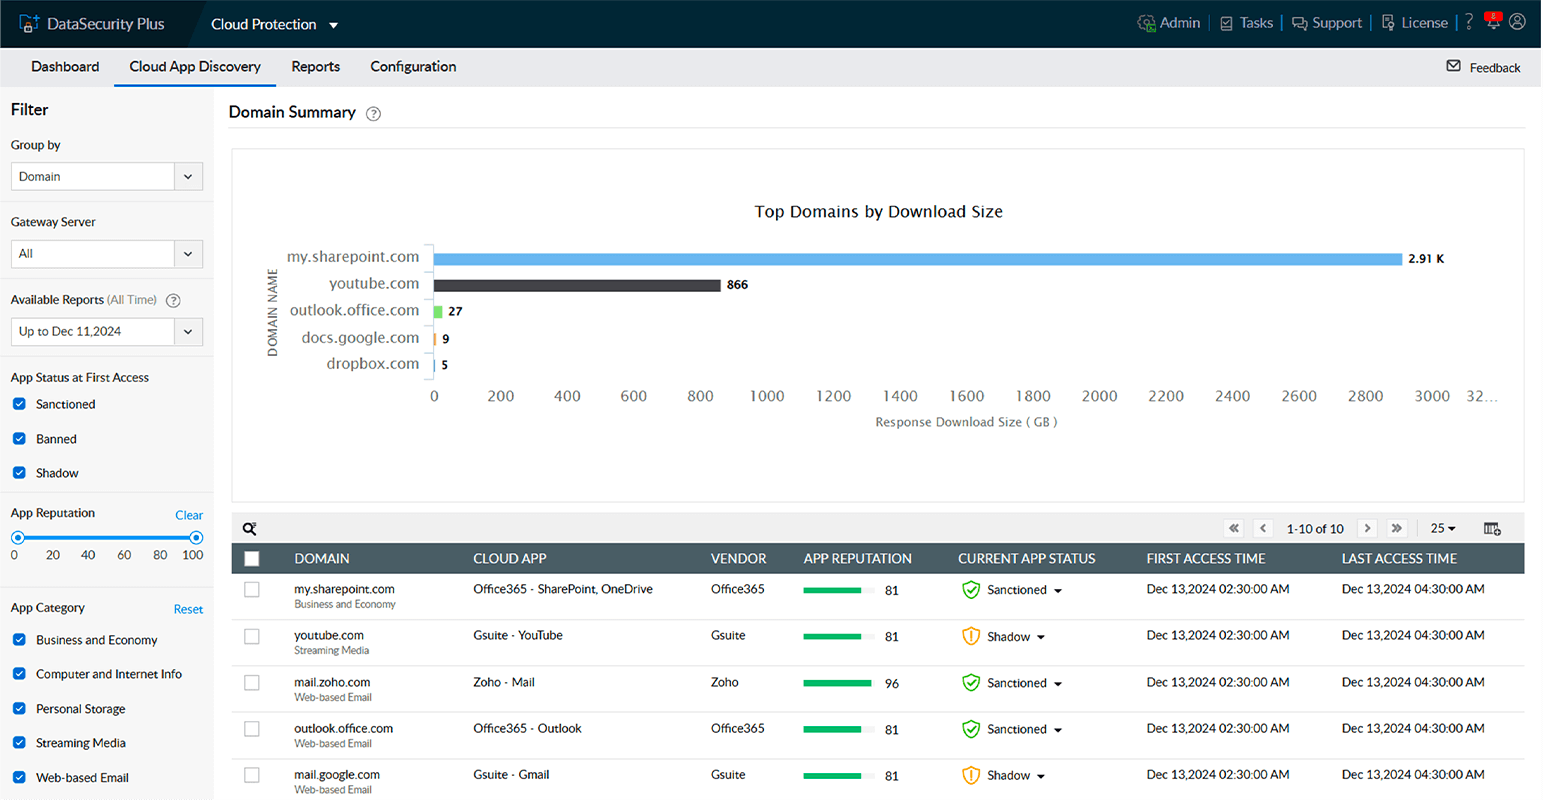Clear the App Reputation filter
The height and width of the screenshot is (800, 1543).
pos(189,514)
